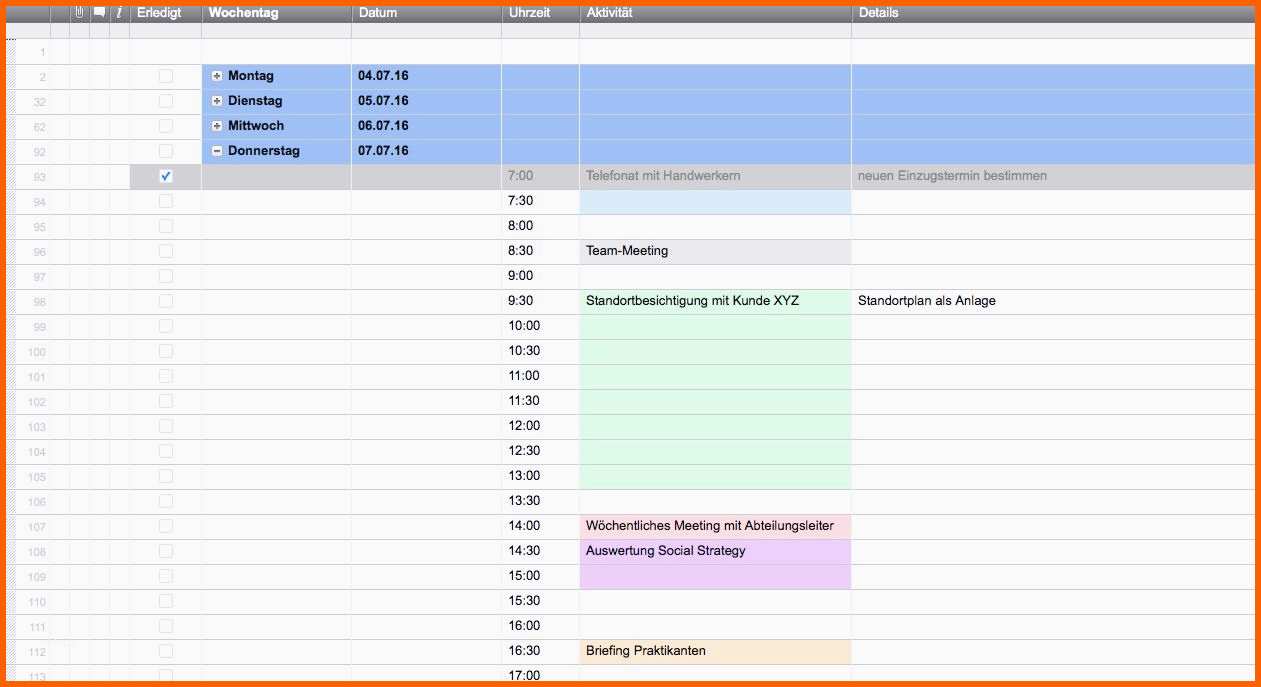This screenshot has width=1261, height=687.
Task: Check Erledigt box in the Mittwoch row
Action: tap(166, 126)
